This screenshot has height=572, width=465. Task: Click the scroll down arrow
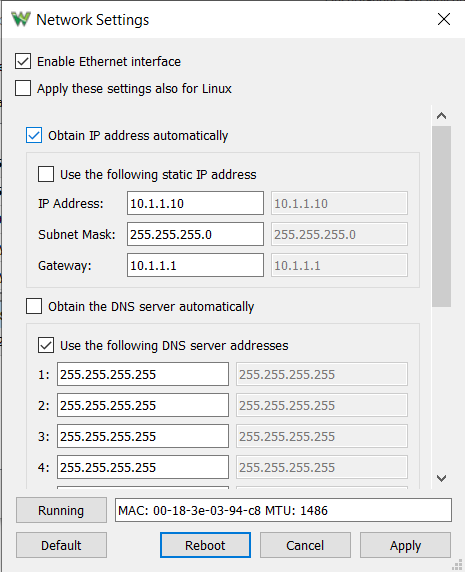[441, 478]
